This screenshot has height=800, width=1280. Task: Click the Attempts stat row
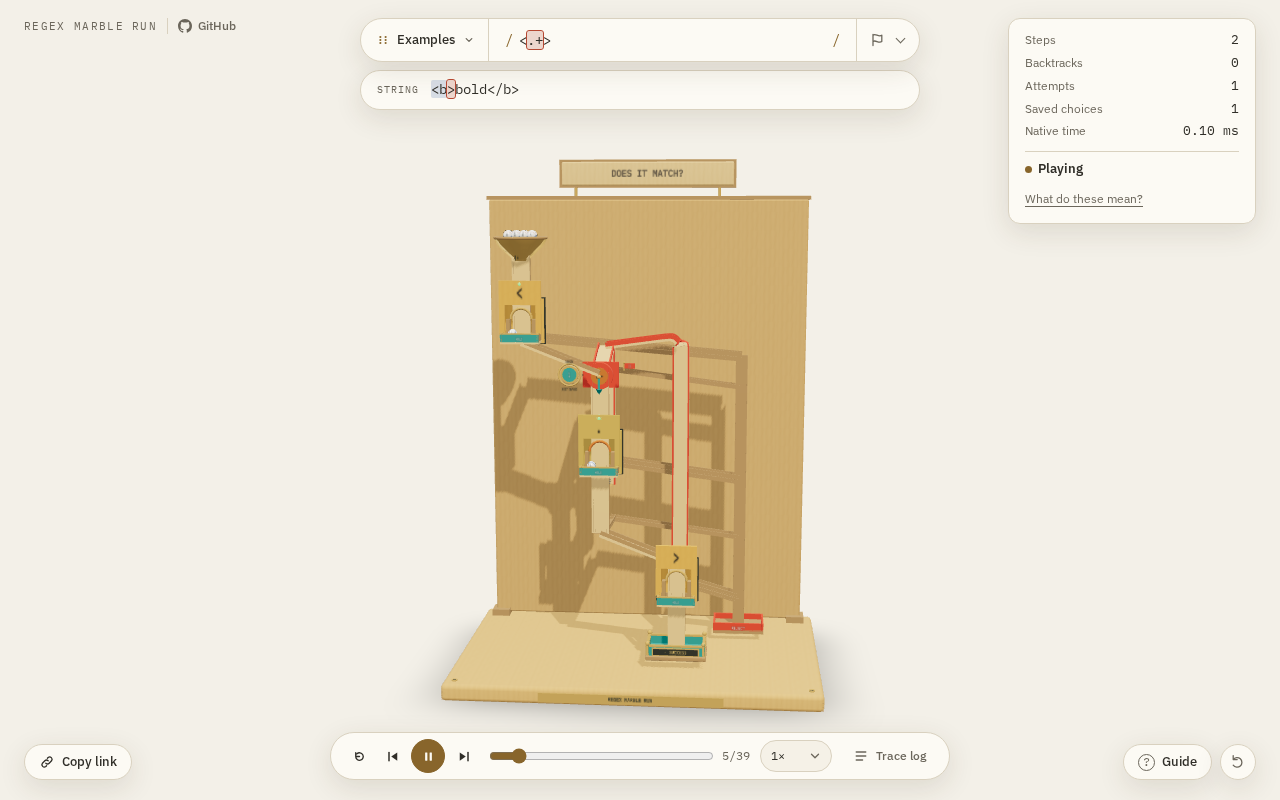coord(1132,86)
